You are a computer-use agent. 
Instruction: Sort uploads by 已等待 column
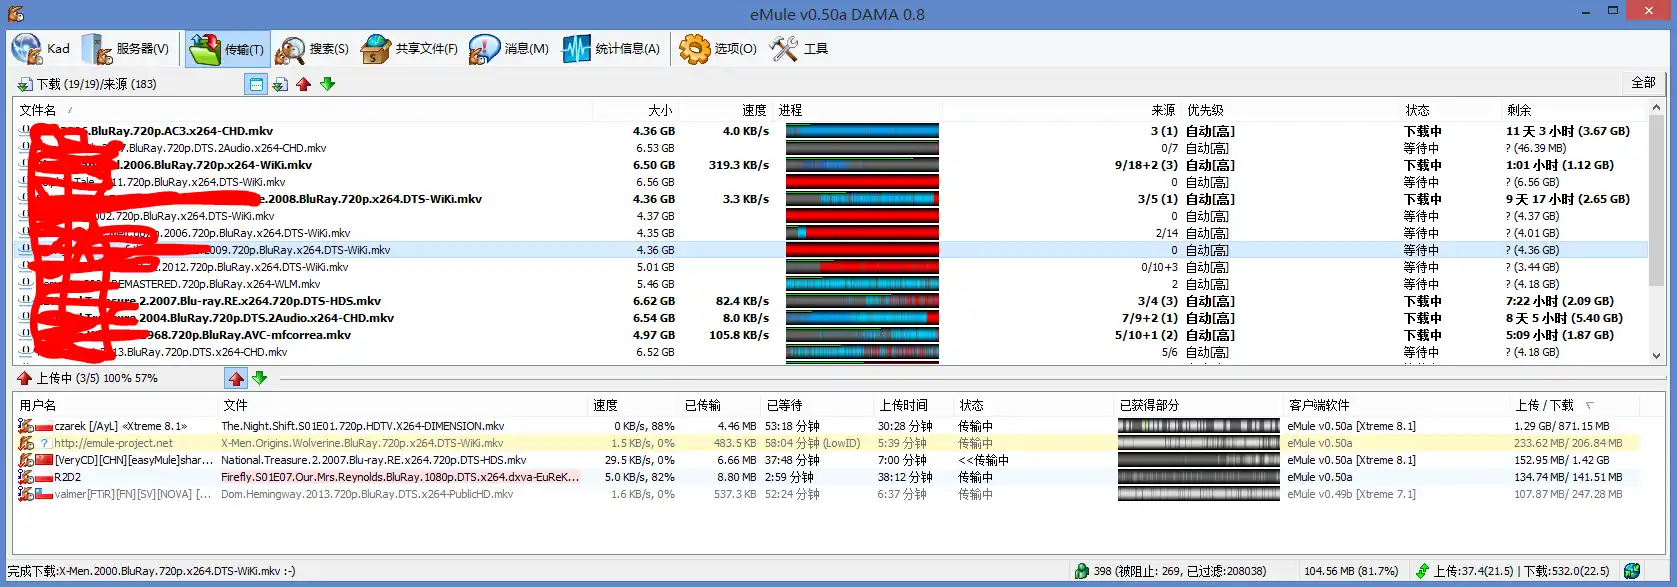coord(818,405)
